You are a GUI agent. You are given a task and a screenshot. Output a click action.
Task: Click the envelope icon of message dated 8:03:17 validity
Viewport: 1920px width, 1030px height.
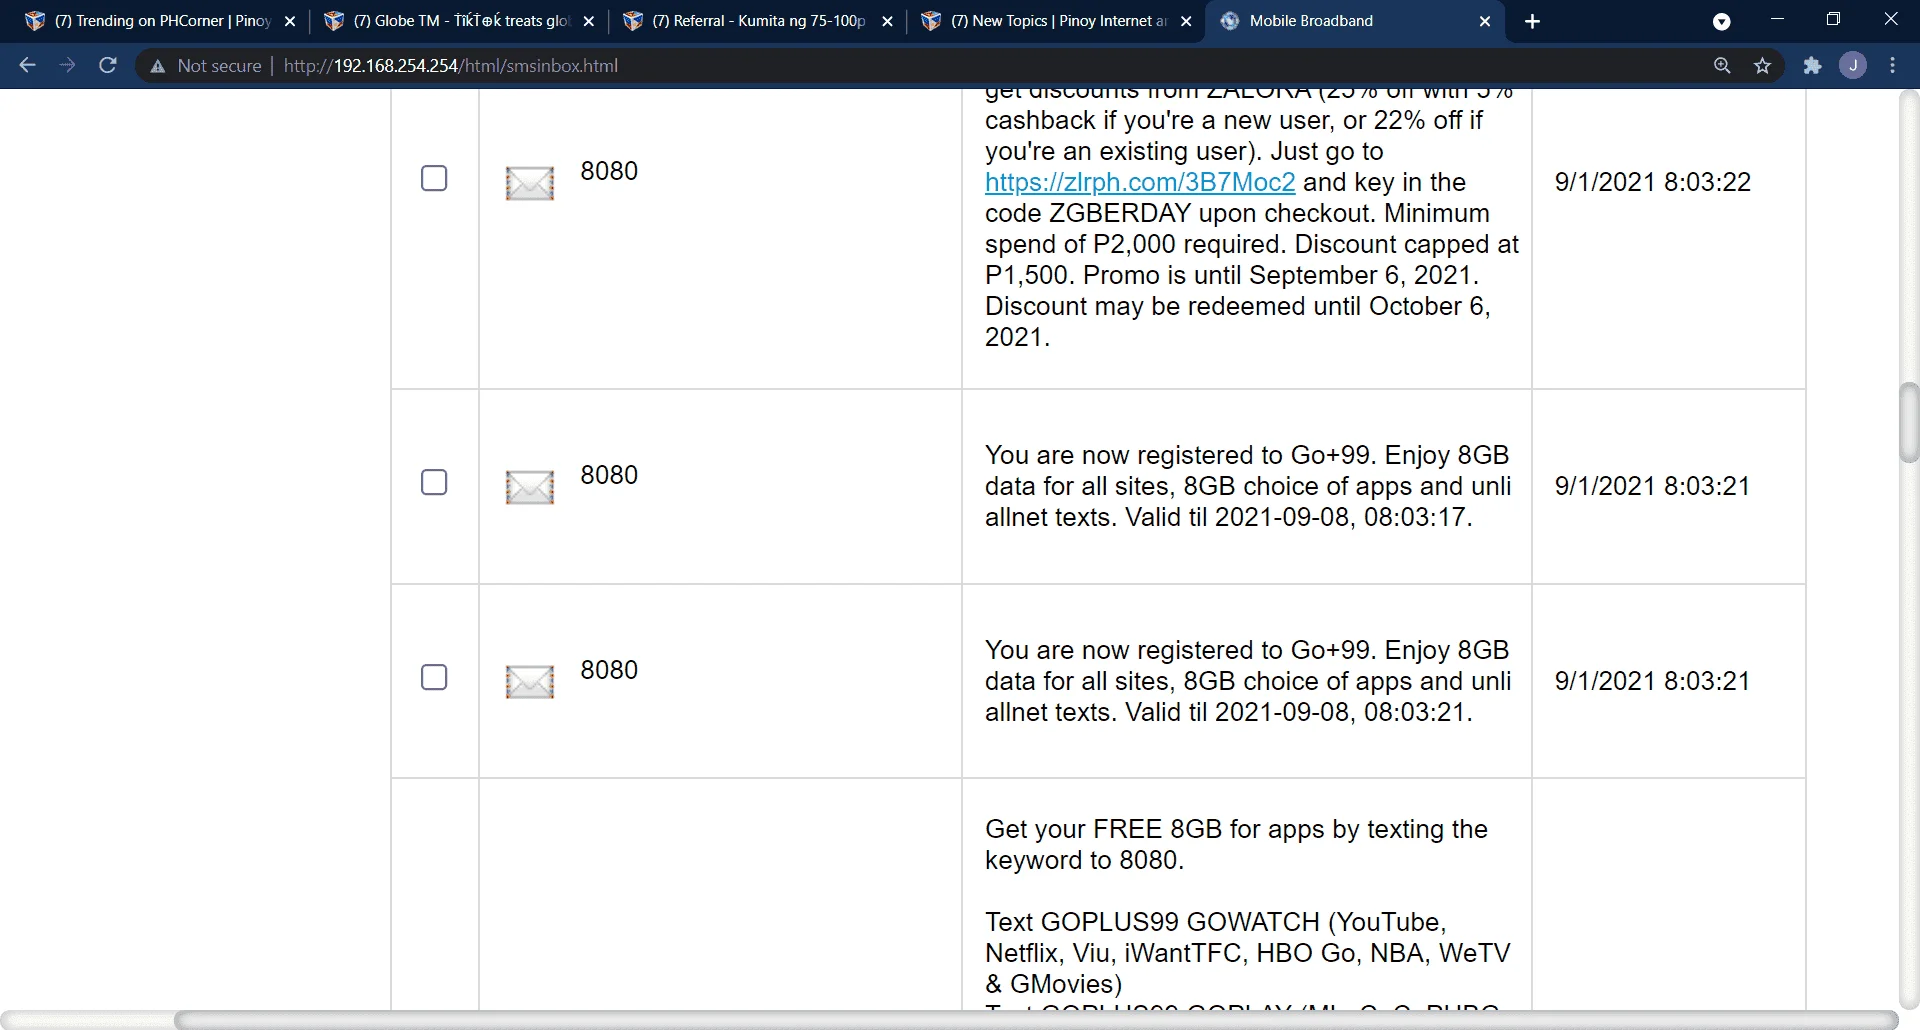point(530,487)
